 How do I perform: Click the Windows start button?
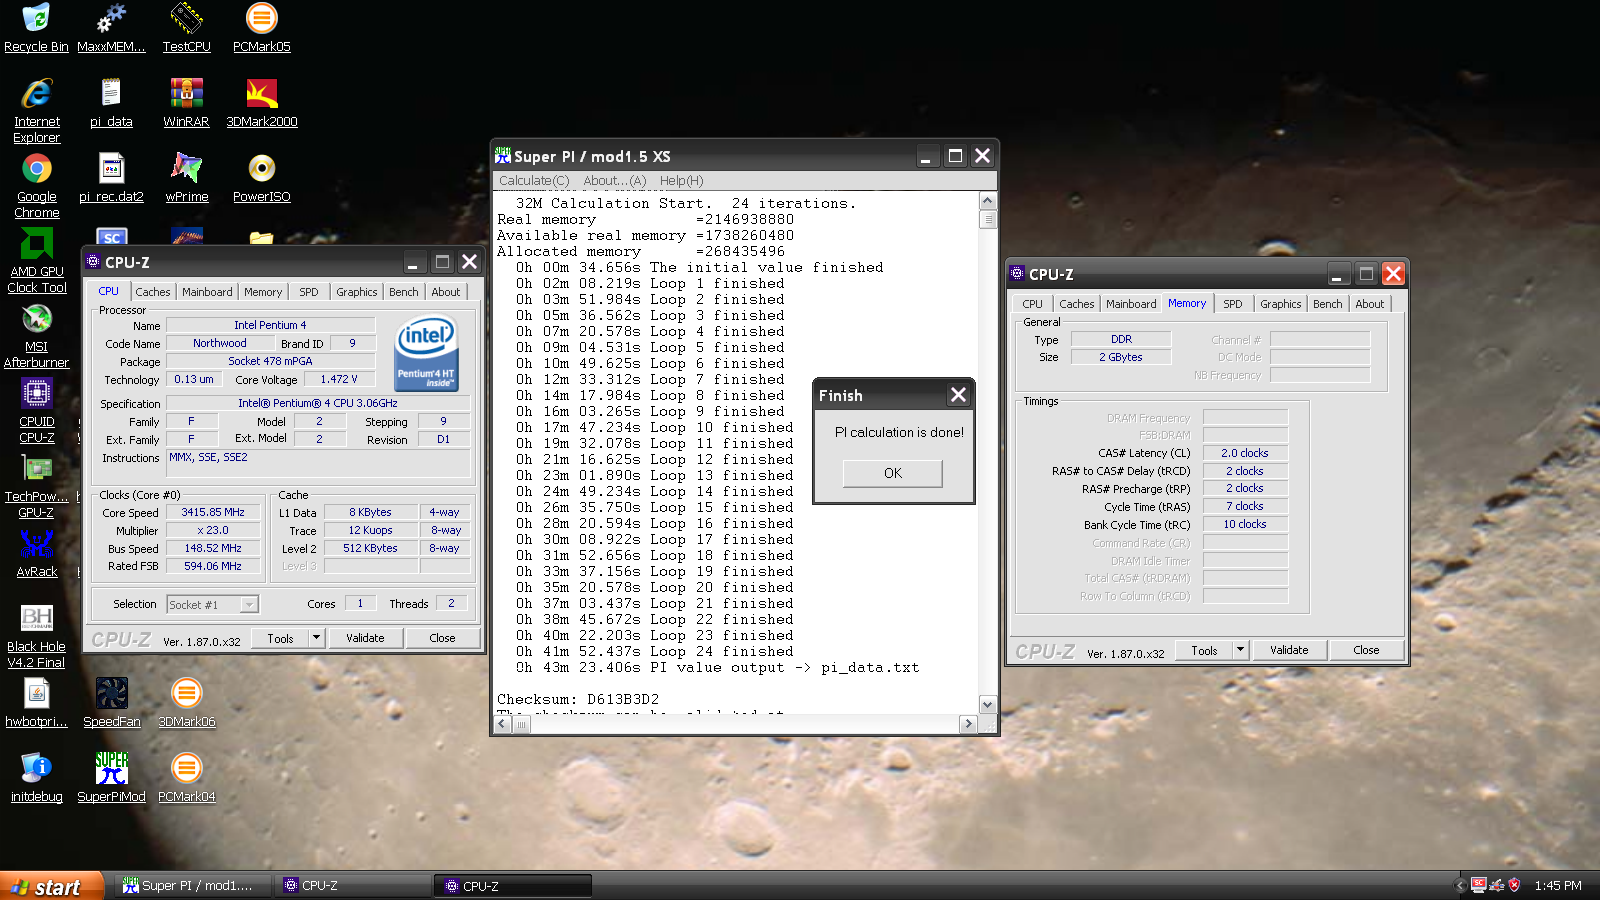51,886
